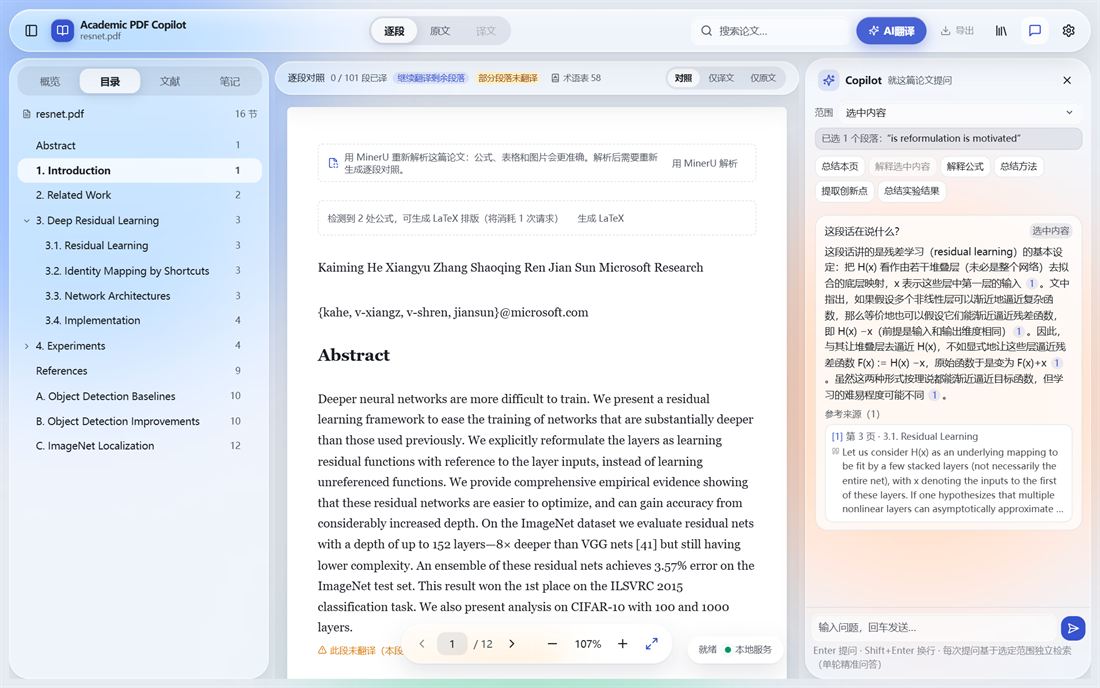Click the 导出 export button
The height and width of the screenshot is (688, 1100).
(957, 30)
